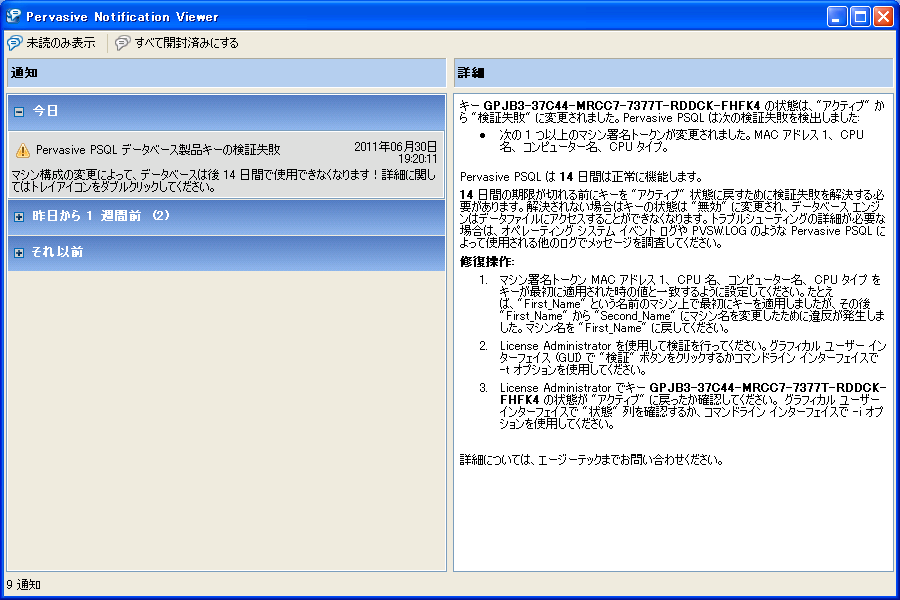Image resolution: width=900 pixels, height=600 pixels.
Task: Click the 修復操作 heading in the details pane
Action: coord(487,262)
